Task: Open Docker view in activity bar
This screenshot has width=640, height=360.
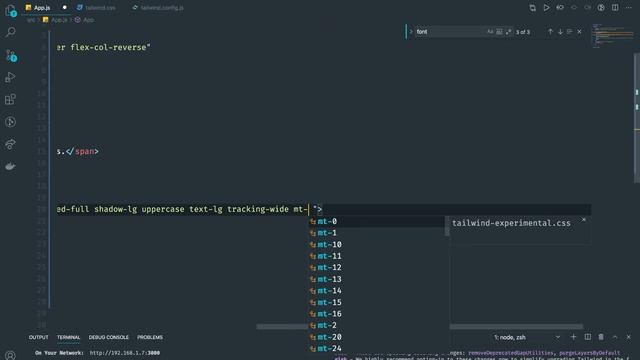Action: pyautogui.click(x=11, y=166)
